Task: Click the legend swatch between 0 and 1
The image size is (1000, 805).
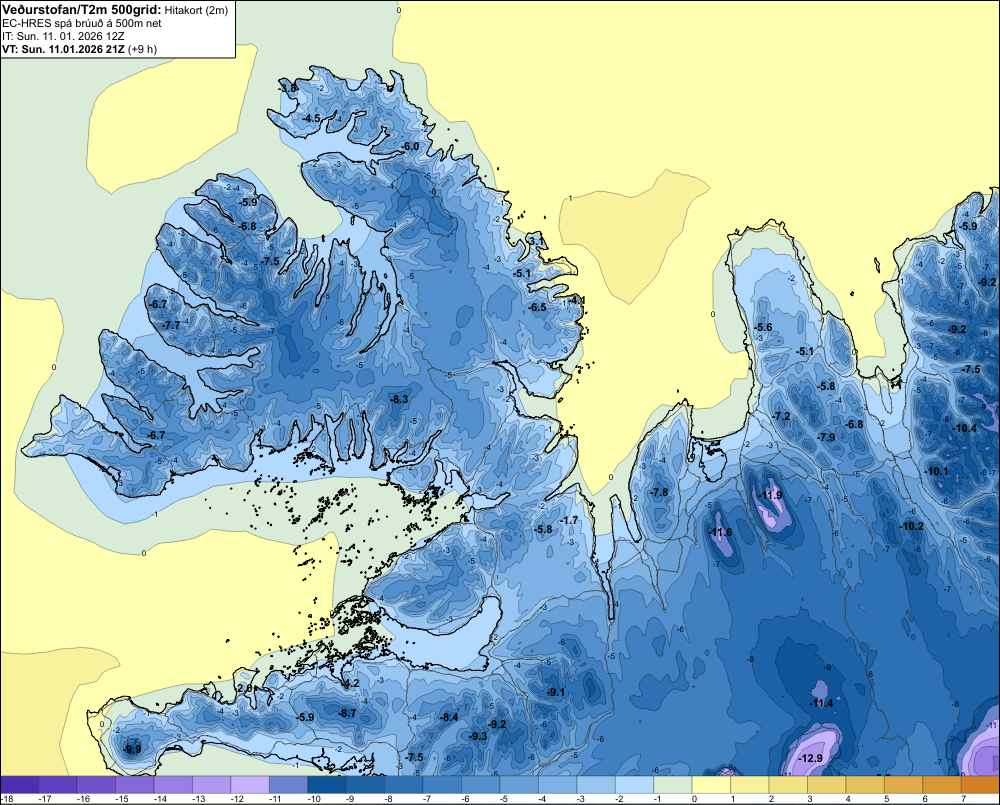Action: click(x=711, y=784)
